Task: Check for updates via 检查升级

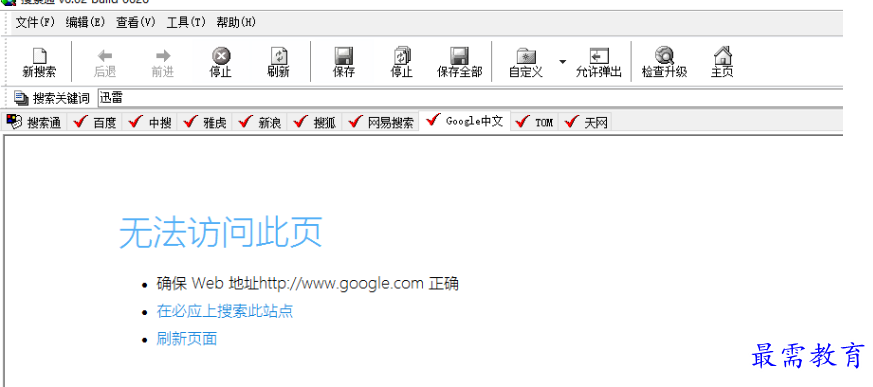Action: [664, 62]
